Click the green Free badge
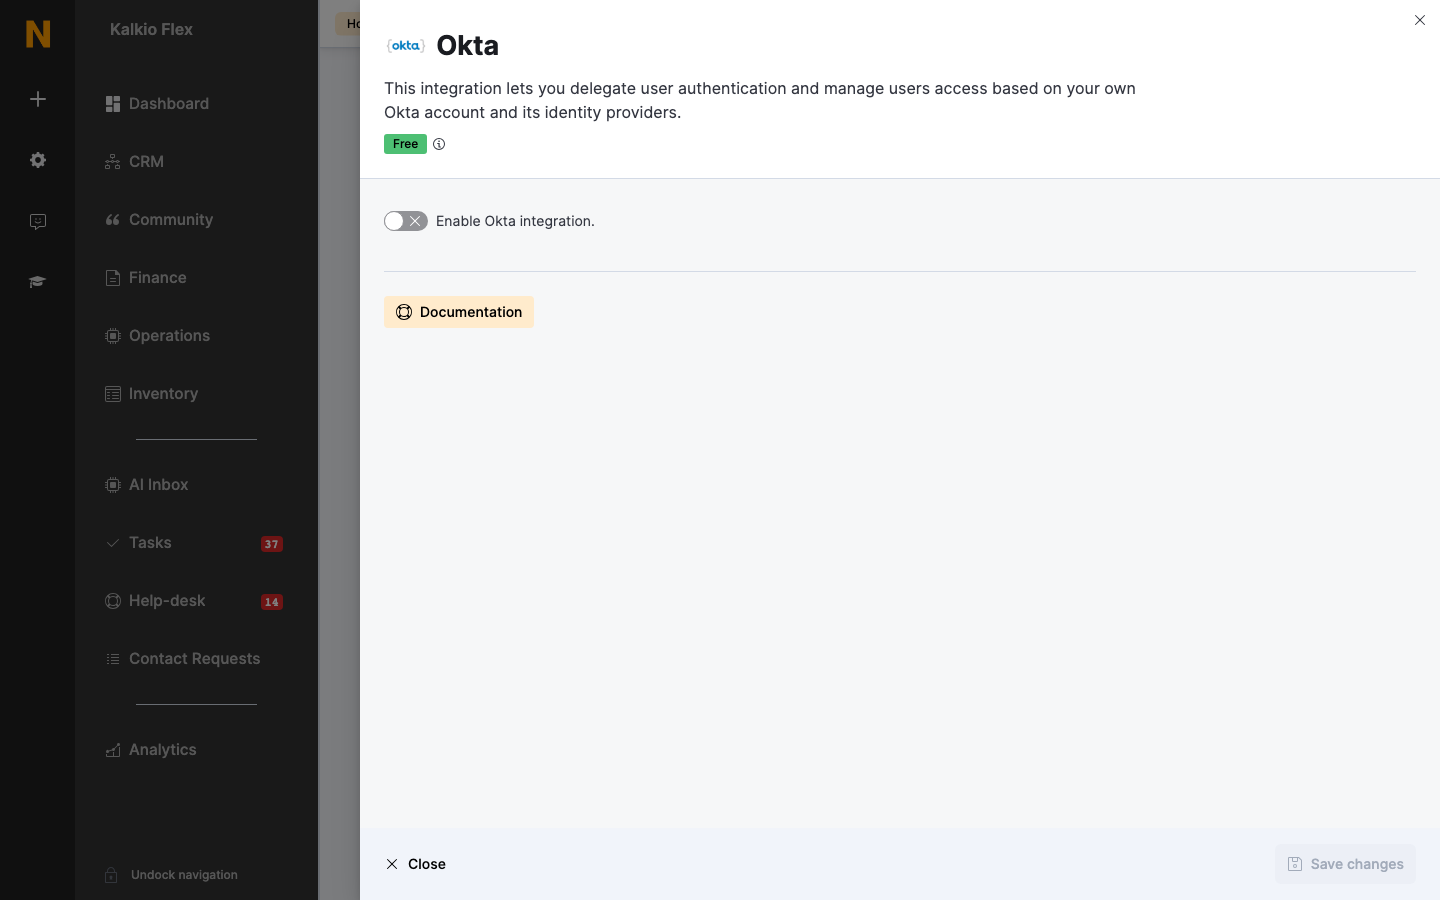The height and width of the screenshot is (900, 1440). click(x=405, y=144)
